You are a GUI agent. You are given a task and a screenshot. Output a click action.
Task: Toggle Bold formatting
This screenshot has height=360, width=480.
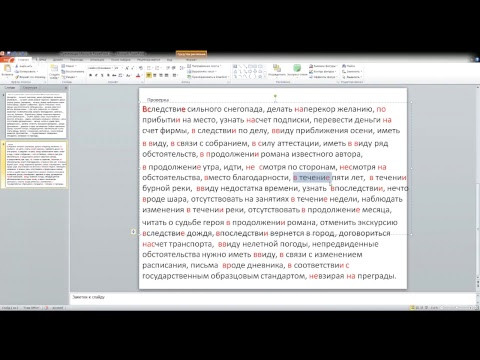[90, 75]
